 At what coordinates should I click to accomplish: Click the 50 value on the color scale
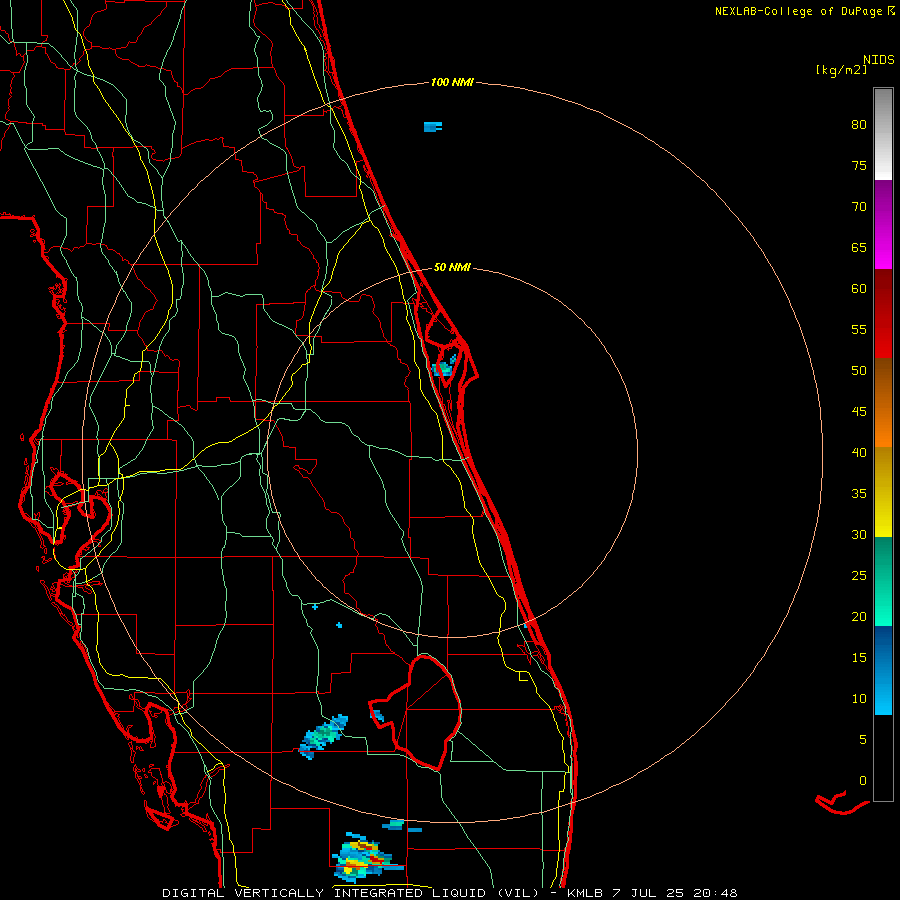click(859, 370)
